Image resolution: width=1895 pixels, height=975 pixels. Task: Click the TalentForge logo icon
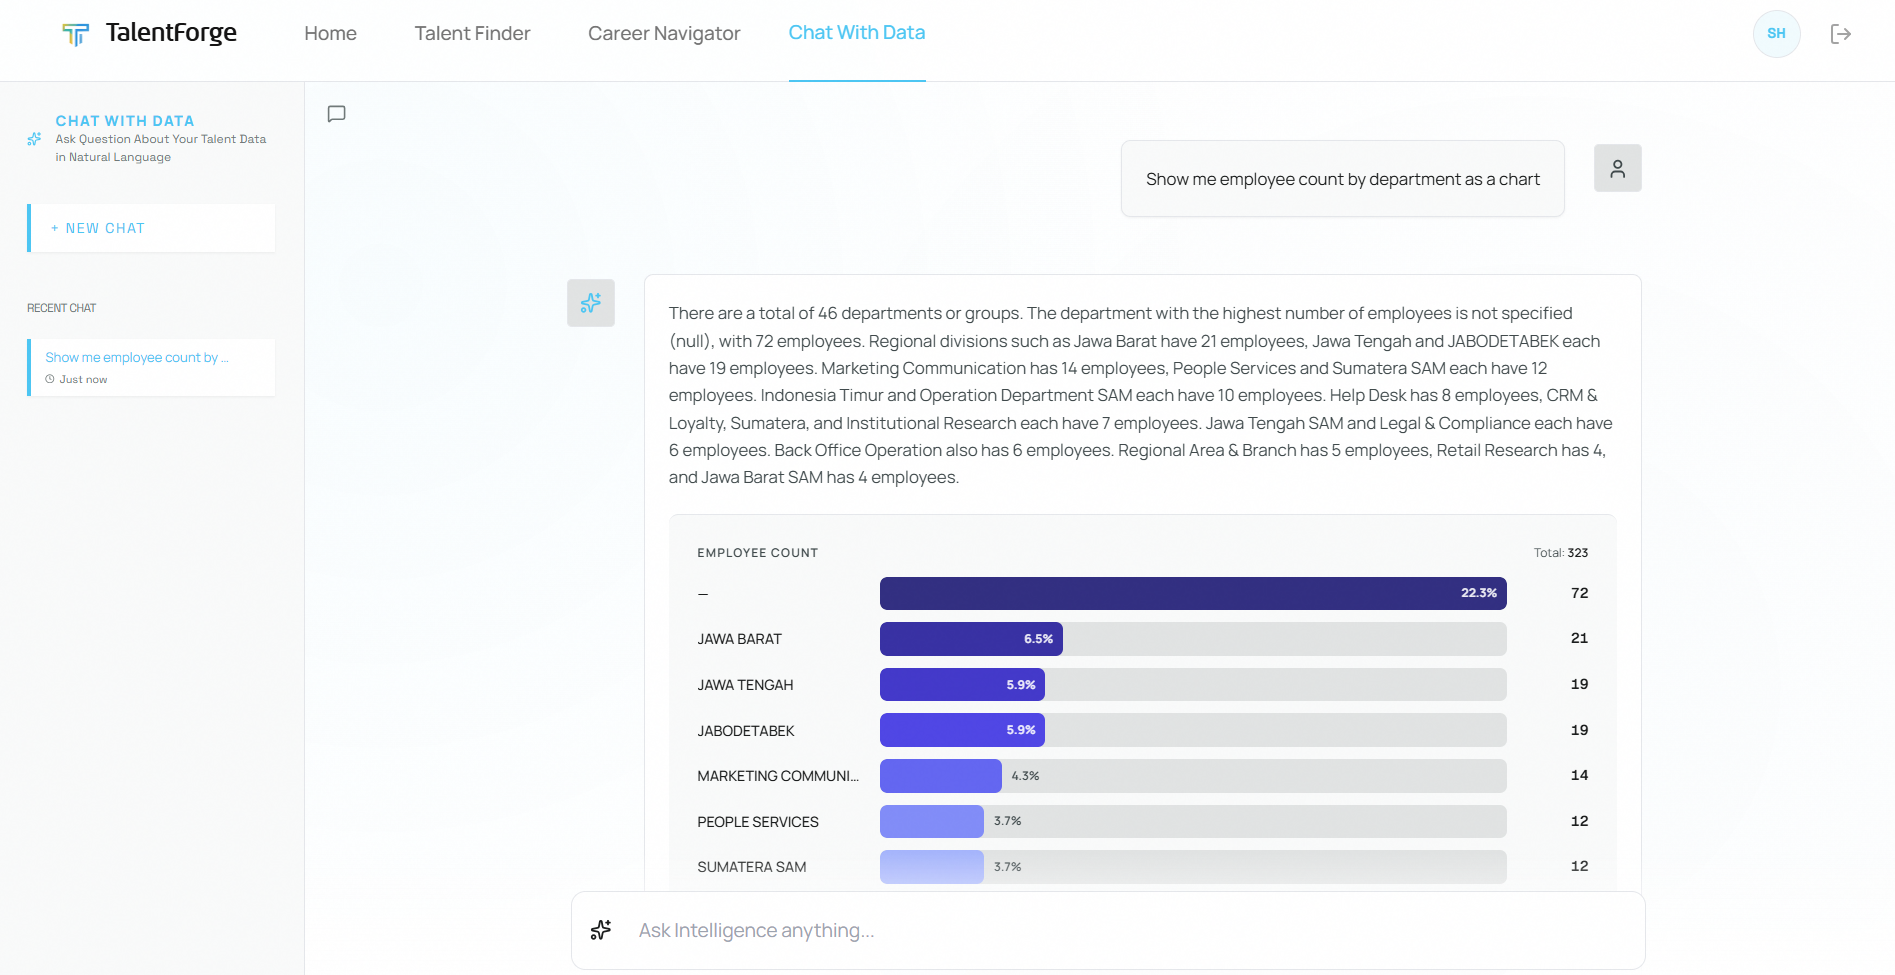[75, 34]
